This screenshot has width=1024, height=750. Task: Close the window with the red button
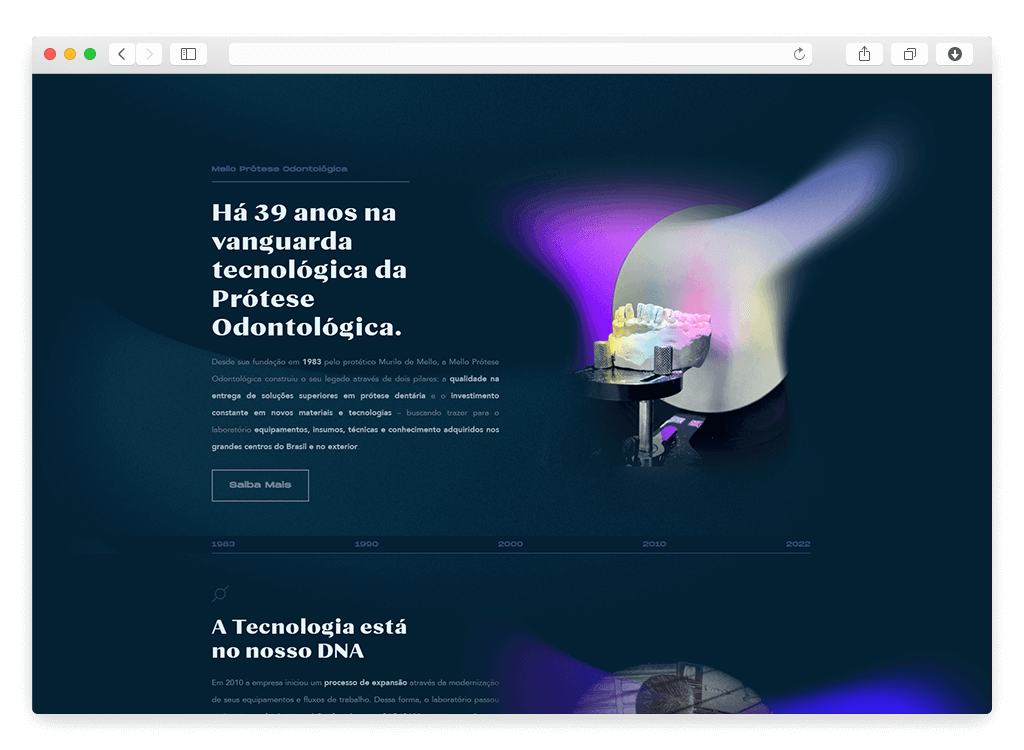[x=50, y=54]
